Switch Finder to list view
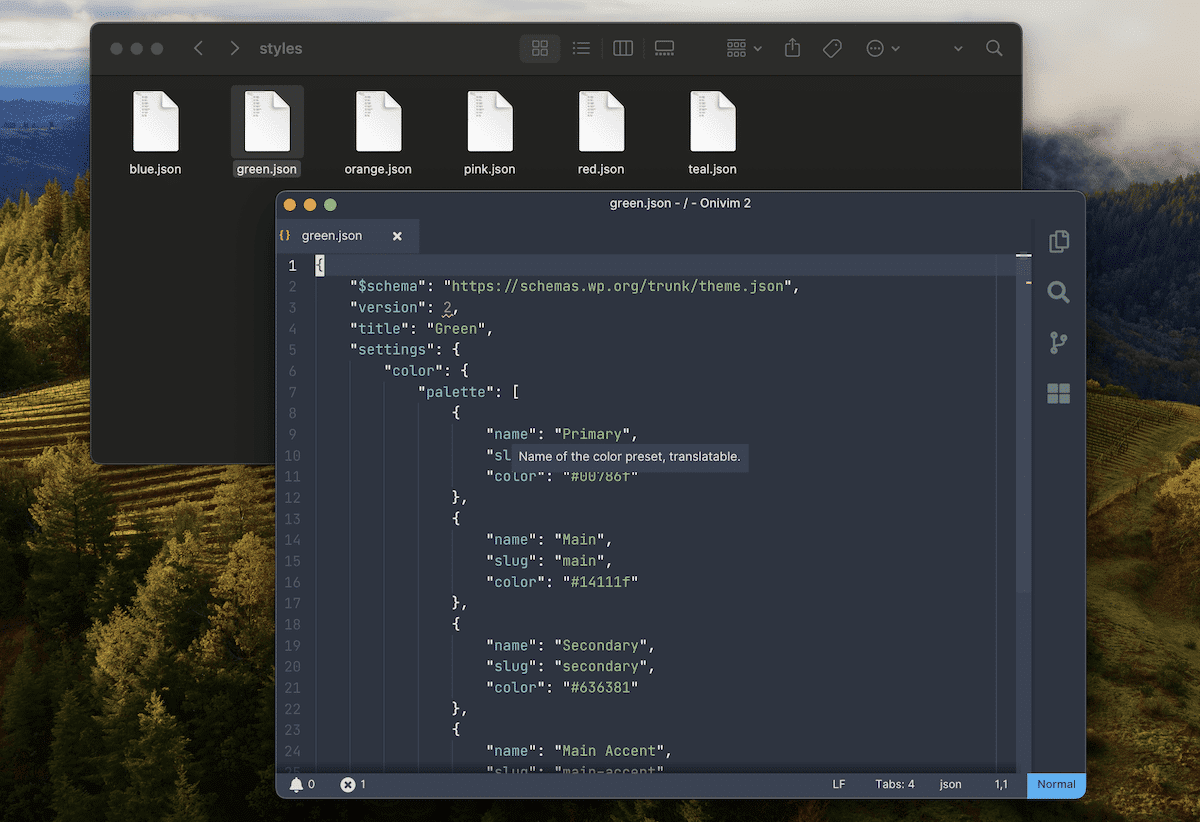The width and height of the screenshot is (1200, 822). point(581,48)
